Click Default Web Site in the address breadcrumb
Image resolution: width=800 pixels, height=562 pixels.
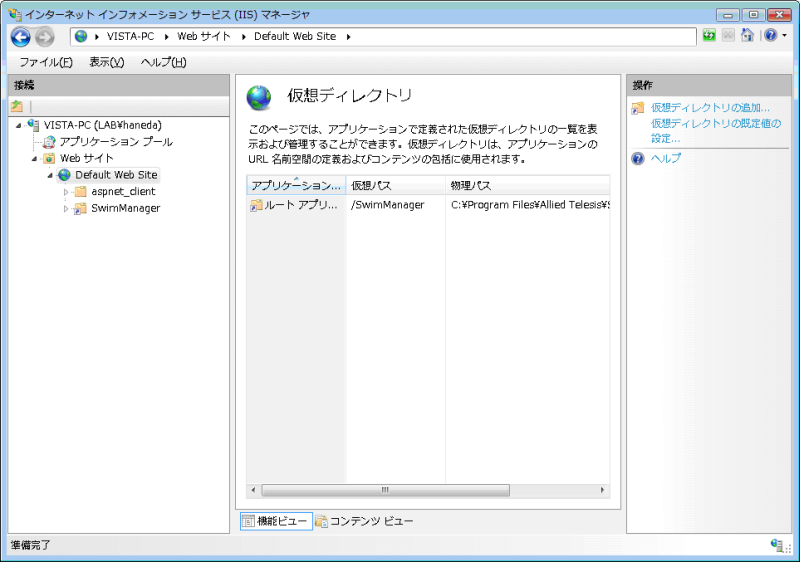coord(295,36)
